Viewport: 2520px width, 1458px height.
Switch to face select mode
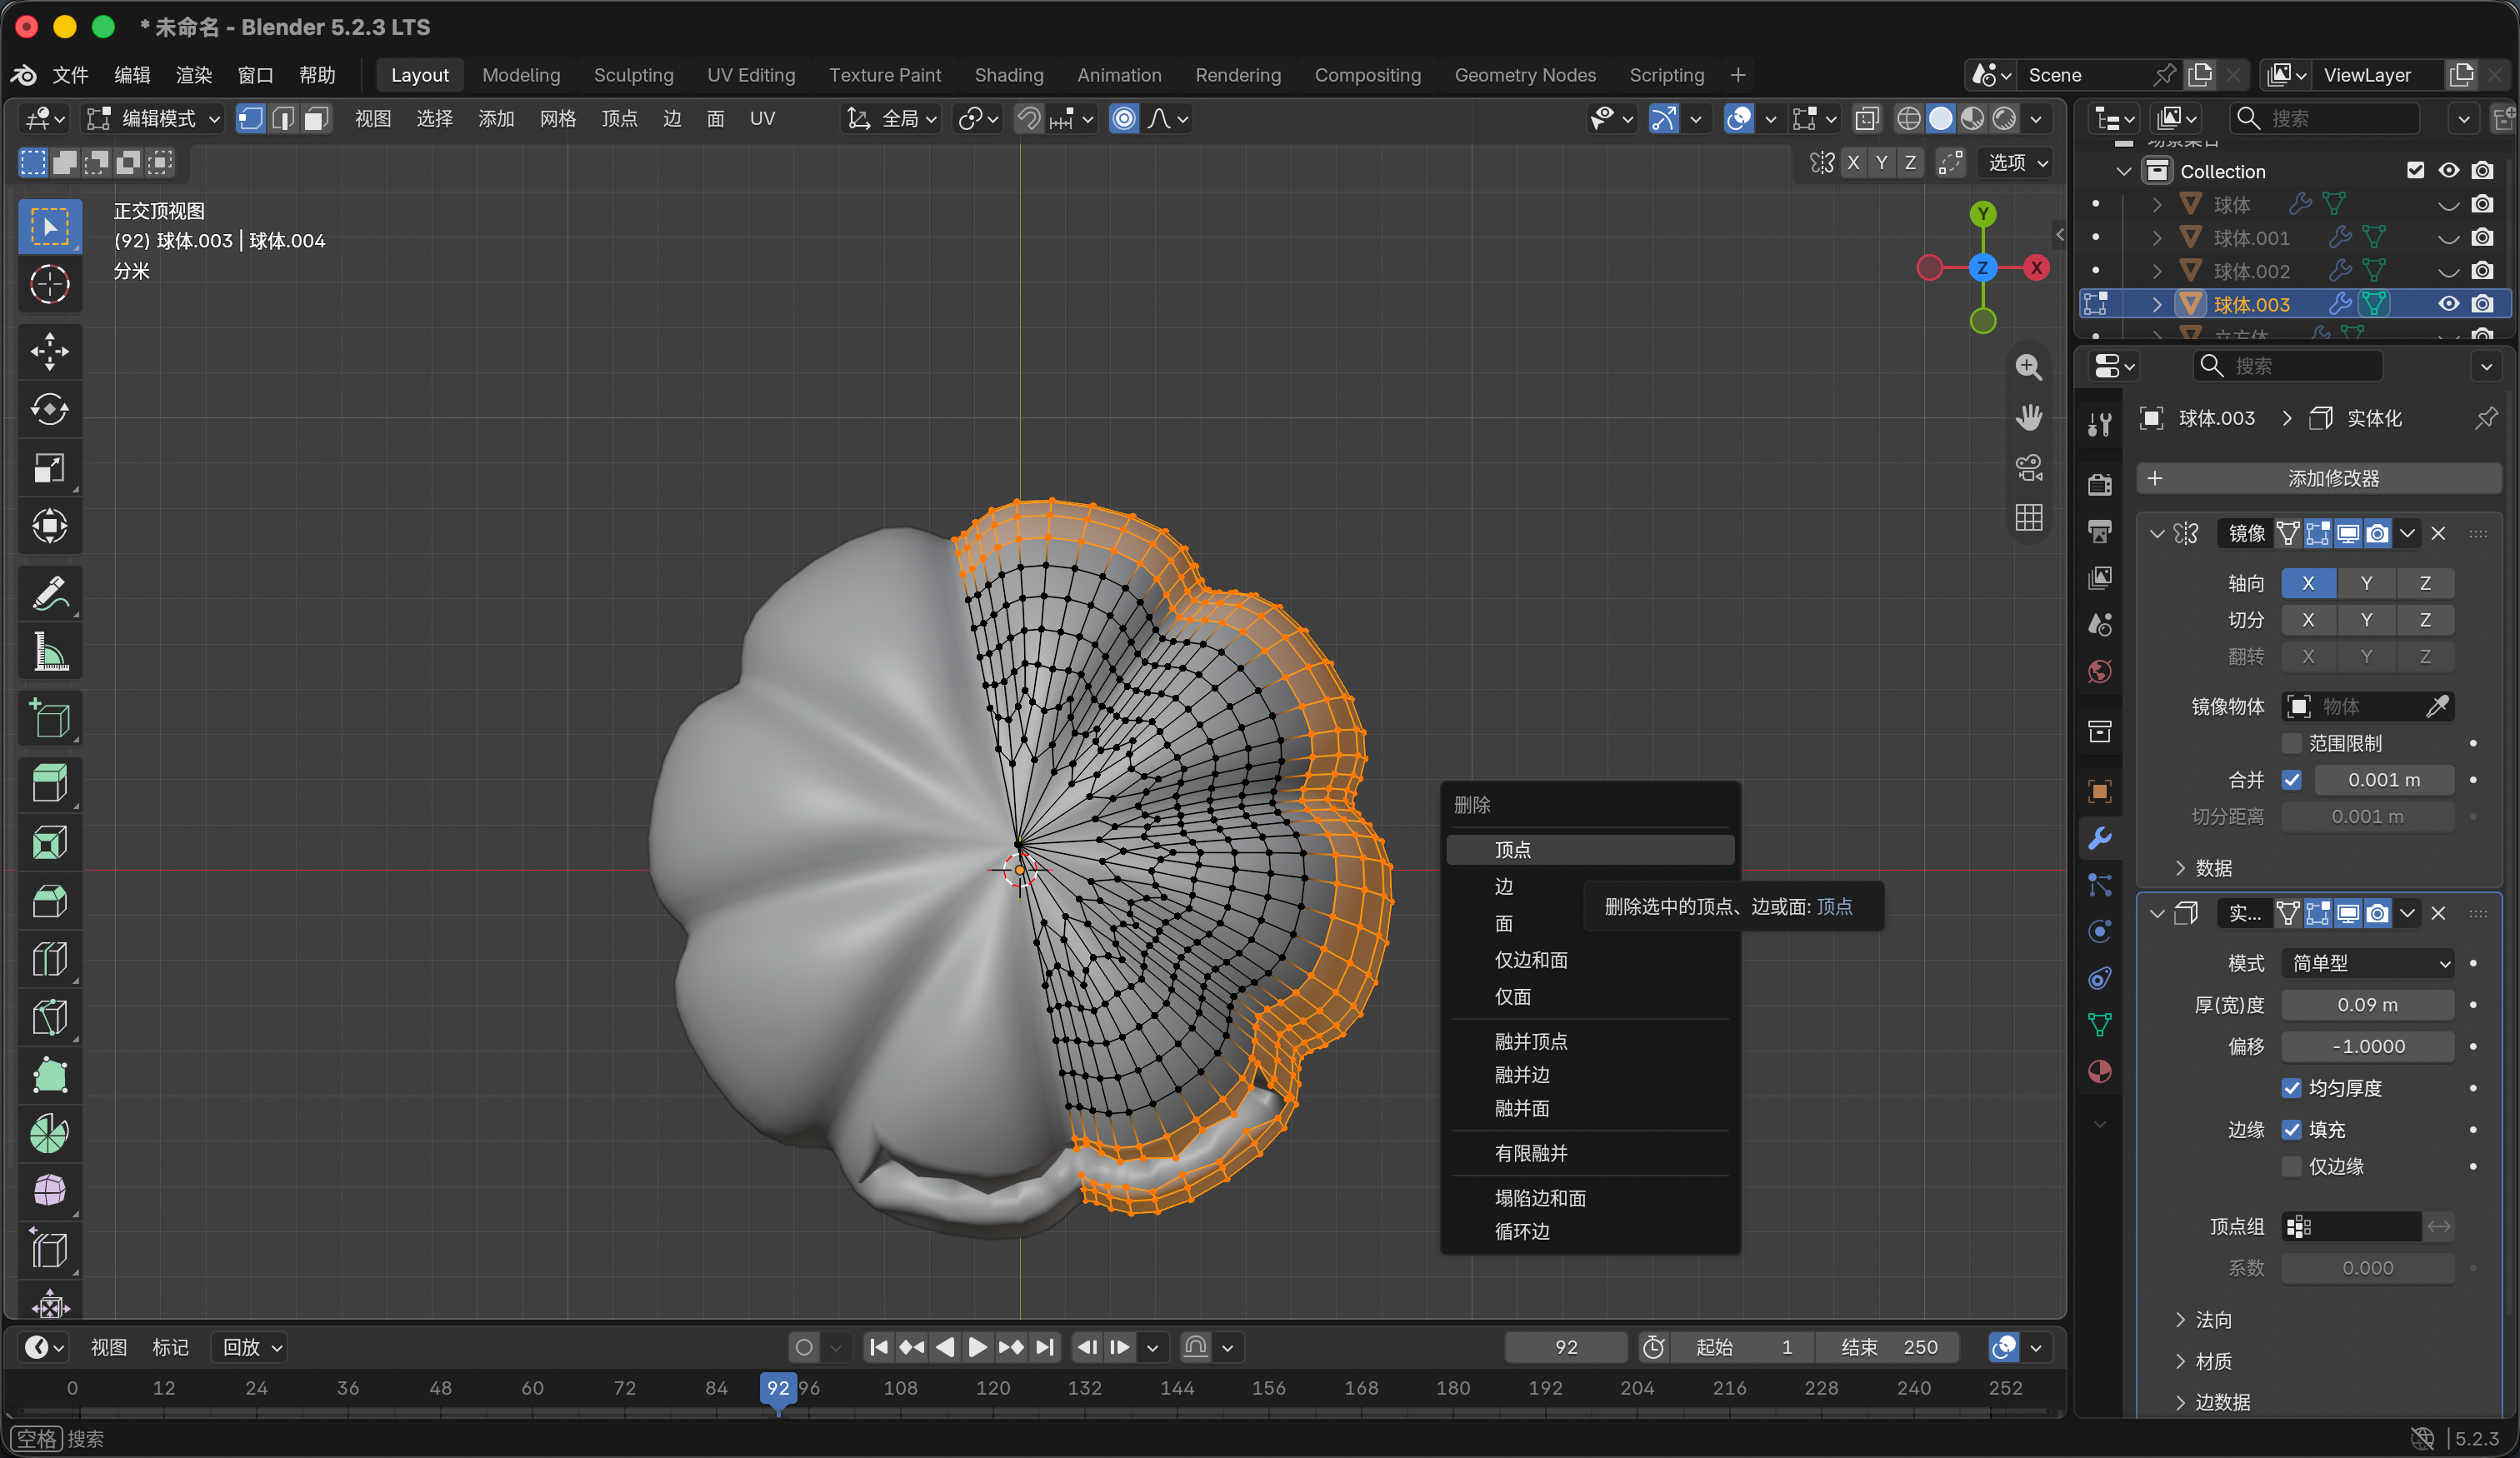click(316, 119)
